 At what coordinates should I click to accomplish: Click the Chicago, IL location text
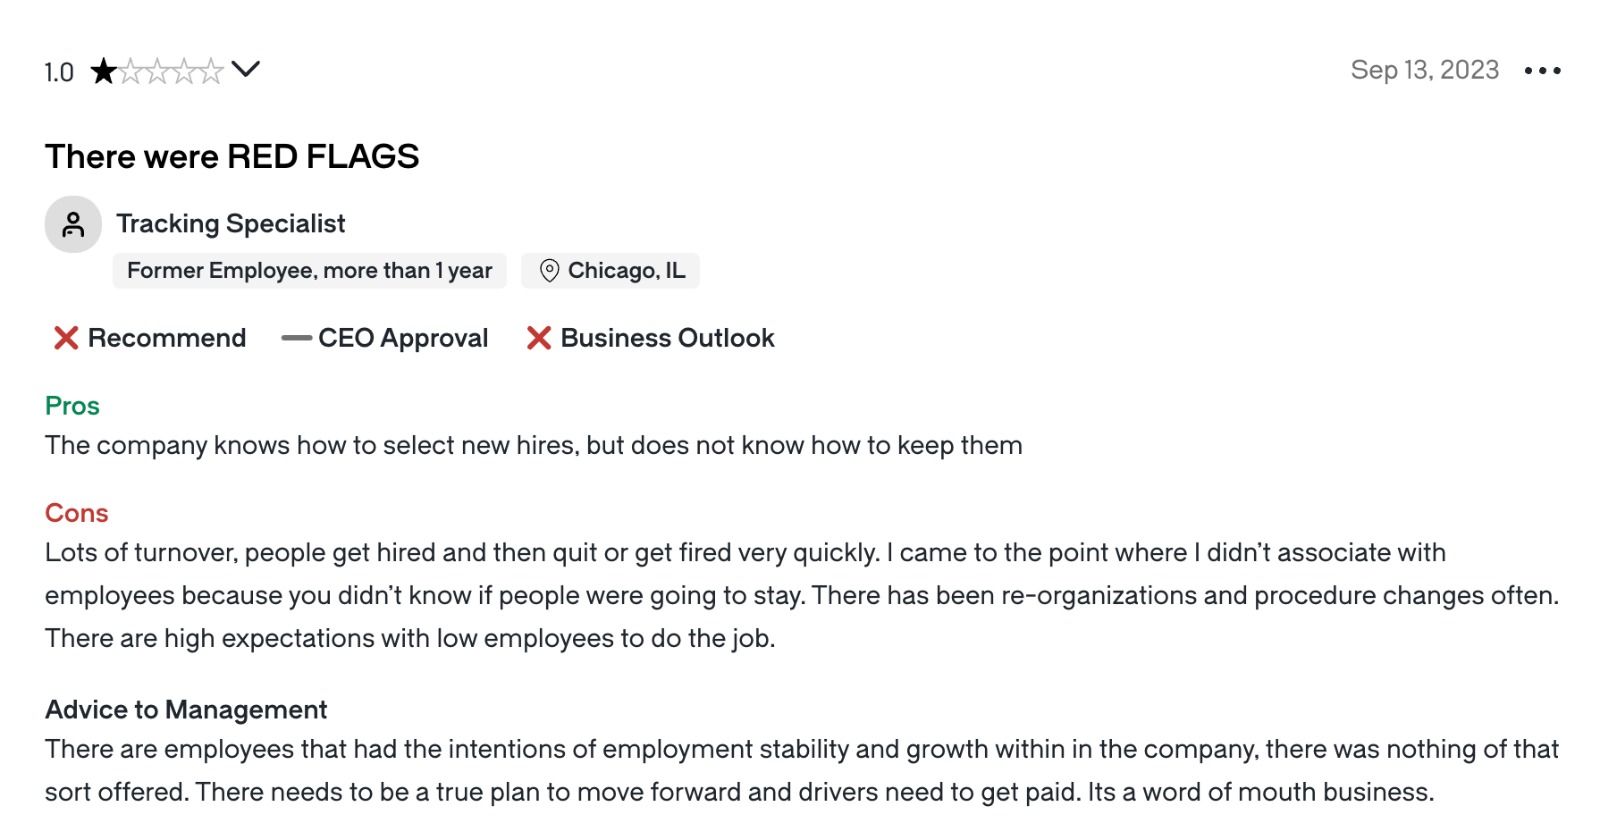coord(626,271)
